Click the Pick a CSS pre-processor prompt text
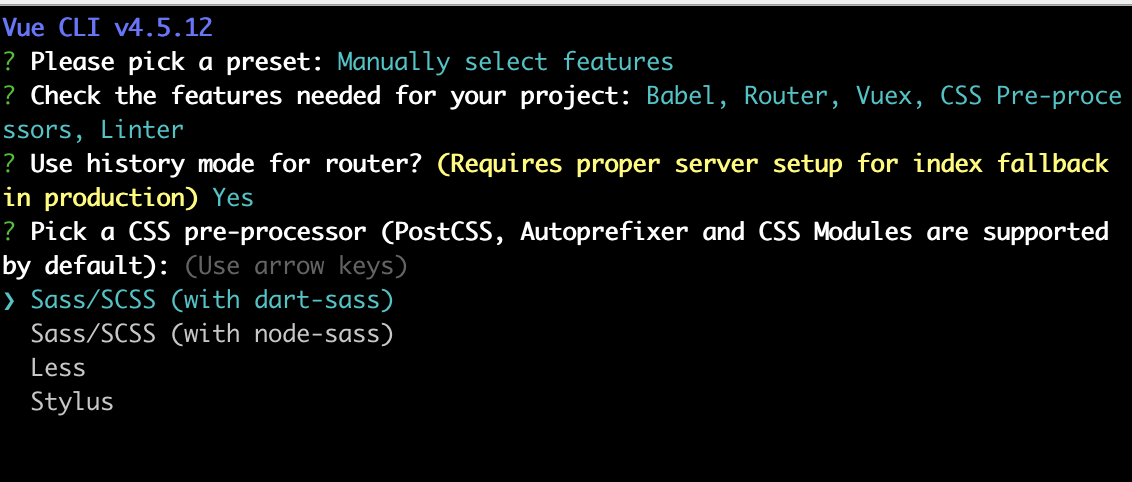Screen dimensions: 1132x482 coord(556,249)
